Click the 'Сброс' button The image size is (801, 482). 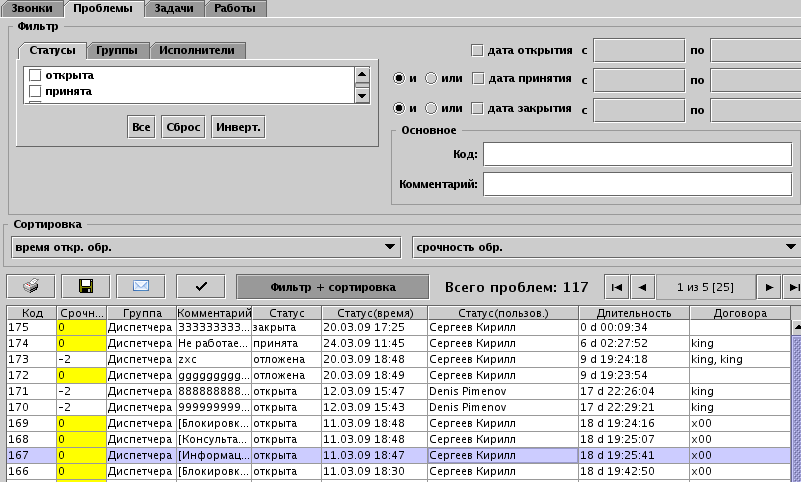(184, 127)
